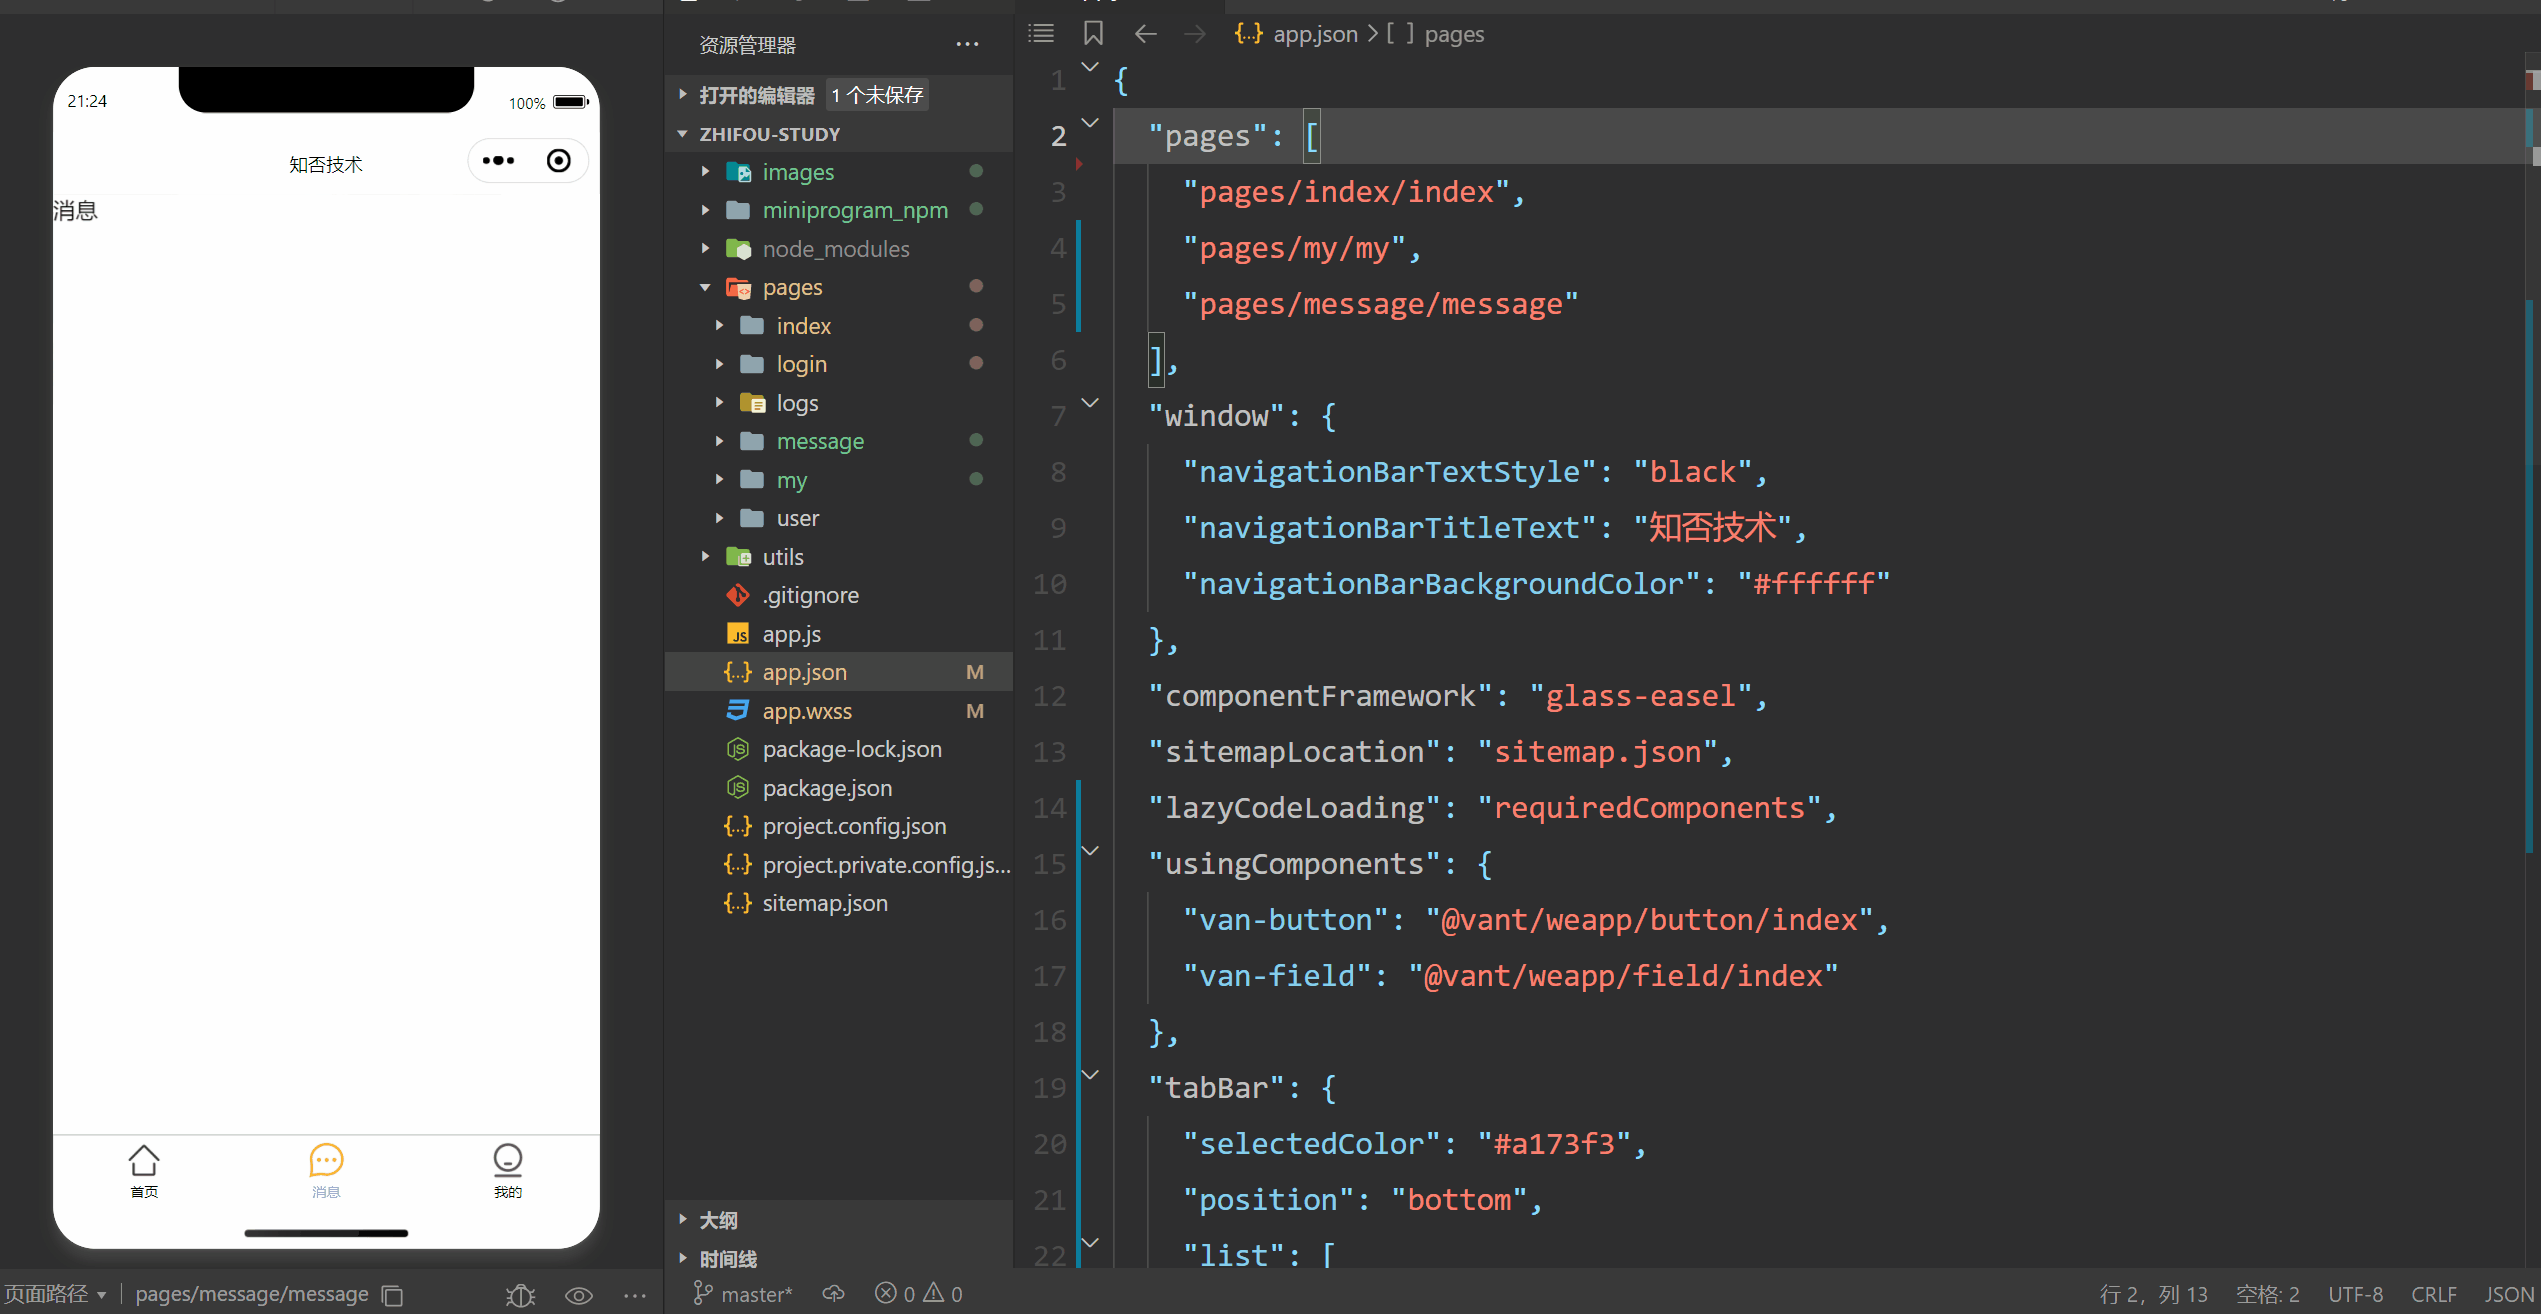Click the simulator capsule close circle

(x=558, y=161)
